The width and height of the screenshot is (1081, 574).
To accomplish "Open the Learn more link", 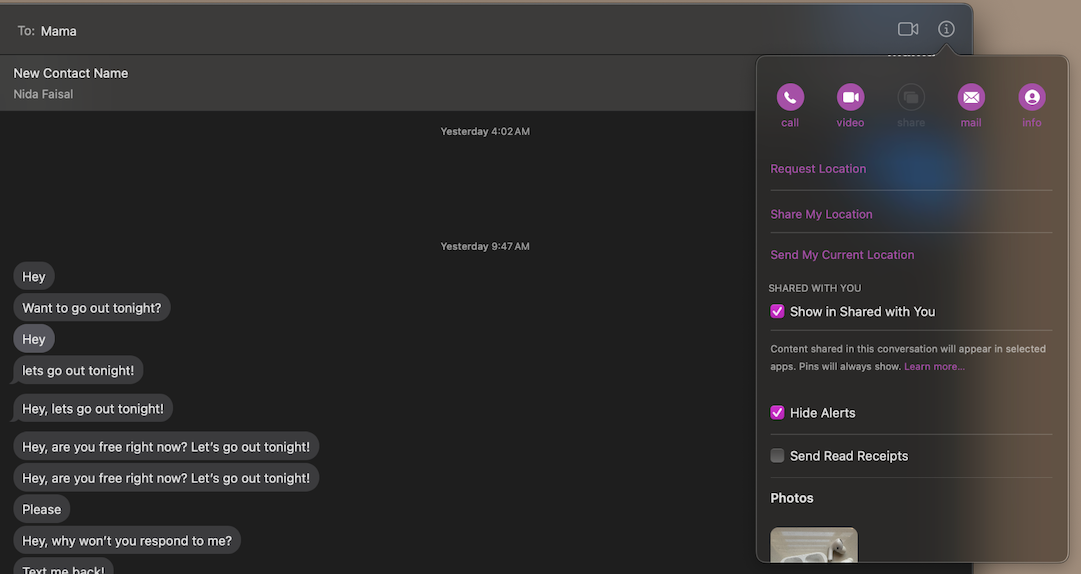I will (x=934, y=367).
